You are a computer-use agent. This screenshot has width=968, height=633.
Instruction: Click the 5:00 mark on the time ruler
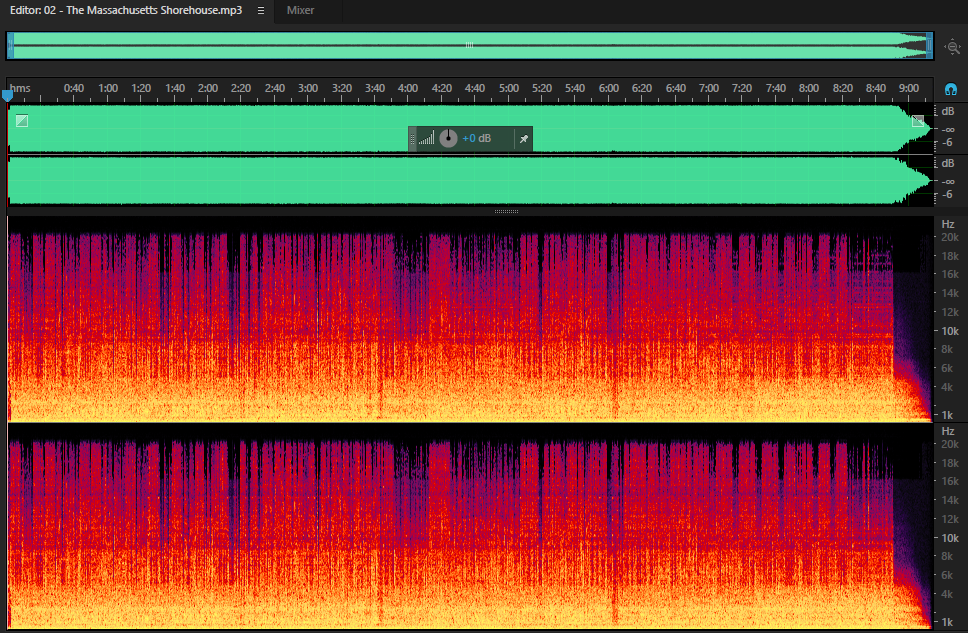(x=509, y=88)
